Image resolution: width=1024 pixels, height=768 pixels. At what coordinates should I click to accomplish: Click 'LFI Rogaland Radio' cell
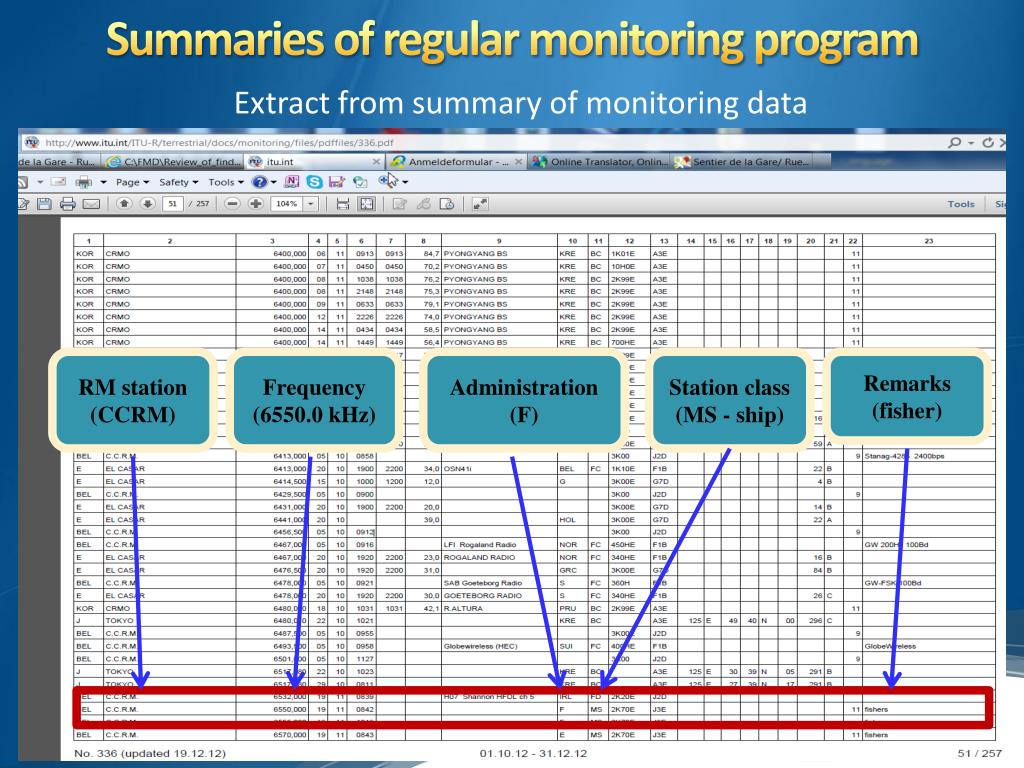(x=480, y=544)
